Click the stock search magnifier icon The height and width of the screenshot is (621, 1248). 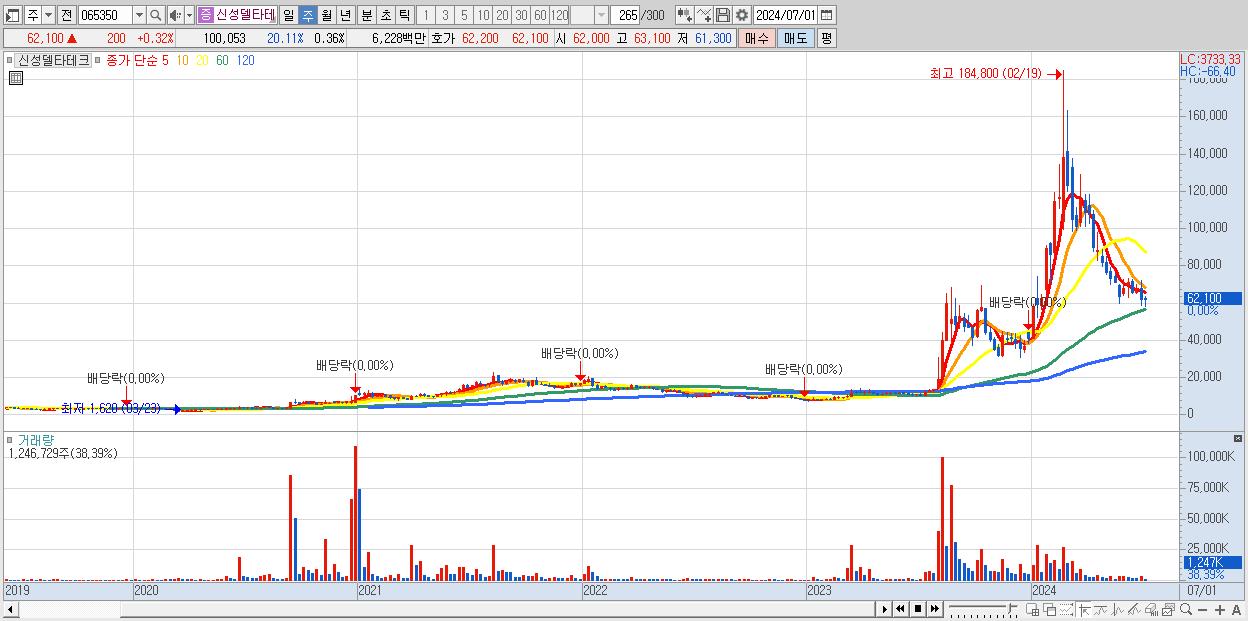click(x=156, y=15)
